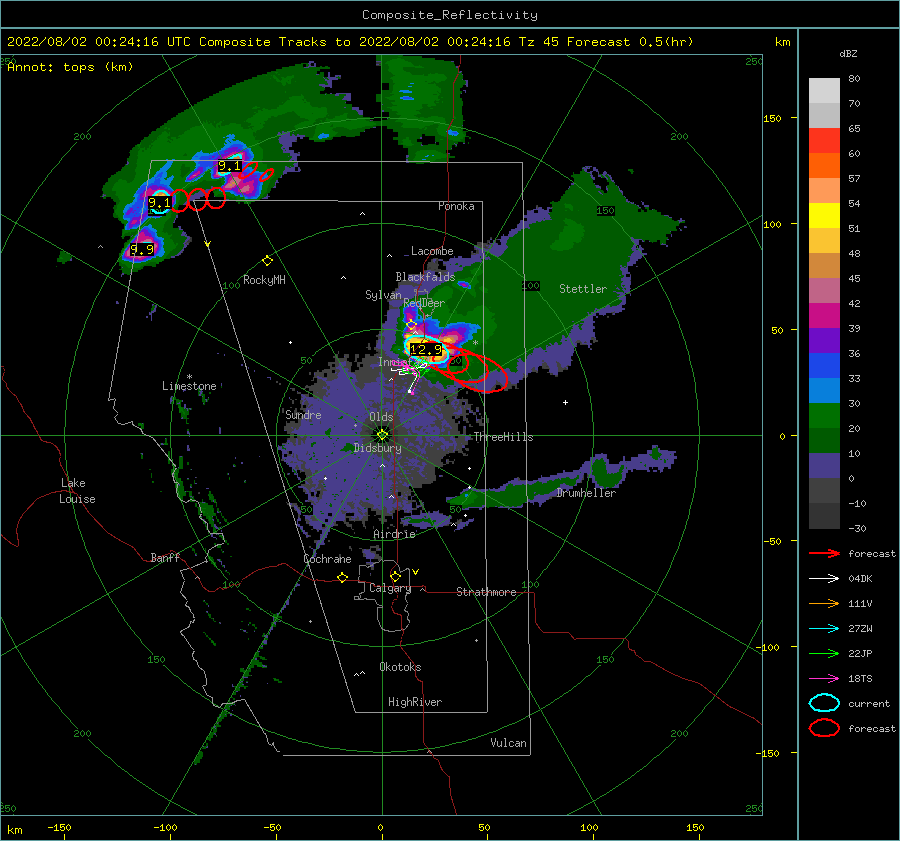Click the orange 111V track arrow
This screenshot has width=900, height=841.
(x=824, y=603)
